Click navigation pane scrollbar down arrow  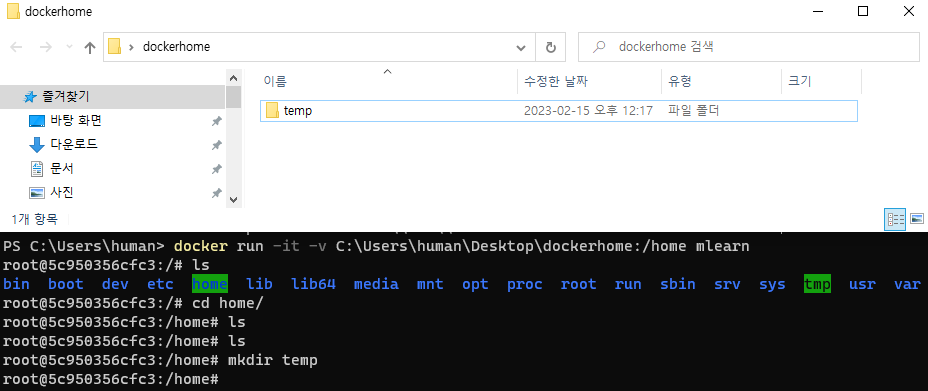pos(233,200)
